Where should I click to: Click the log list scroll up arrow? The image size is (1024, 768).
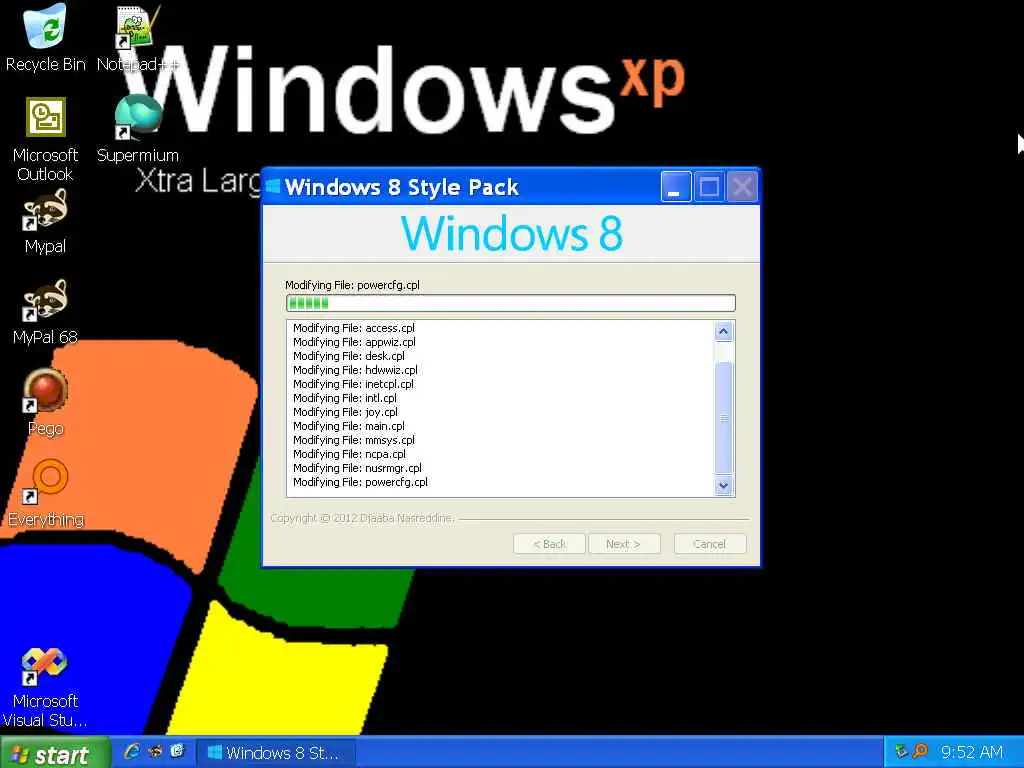click(723, 332)
